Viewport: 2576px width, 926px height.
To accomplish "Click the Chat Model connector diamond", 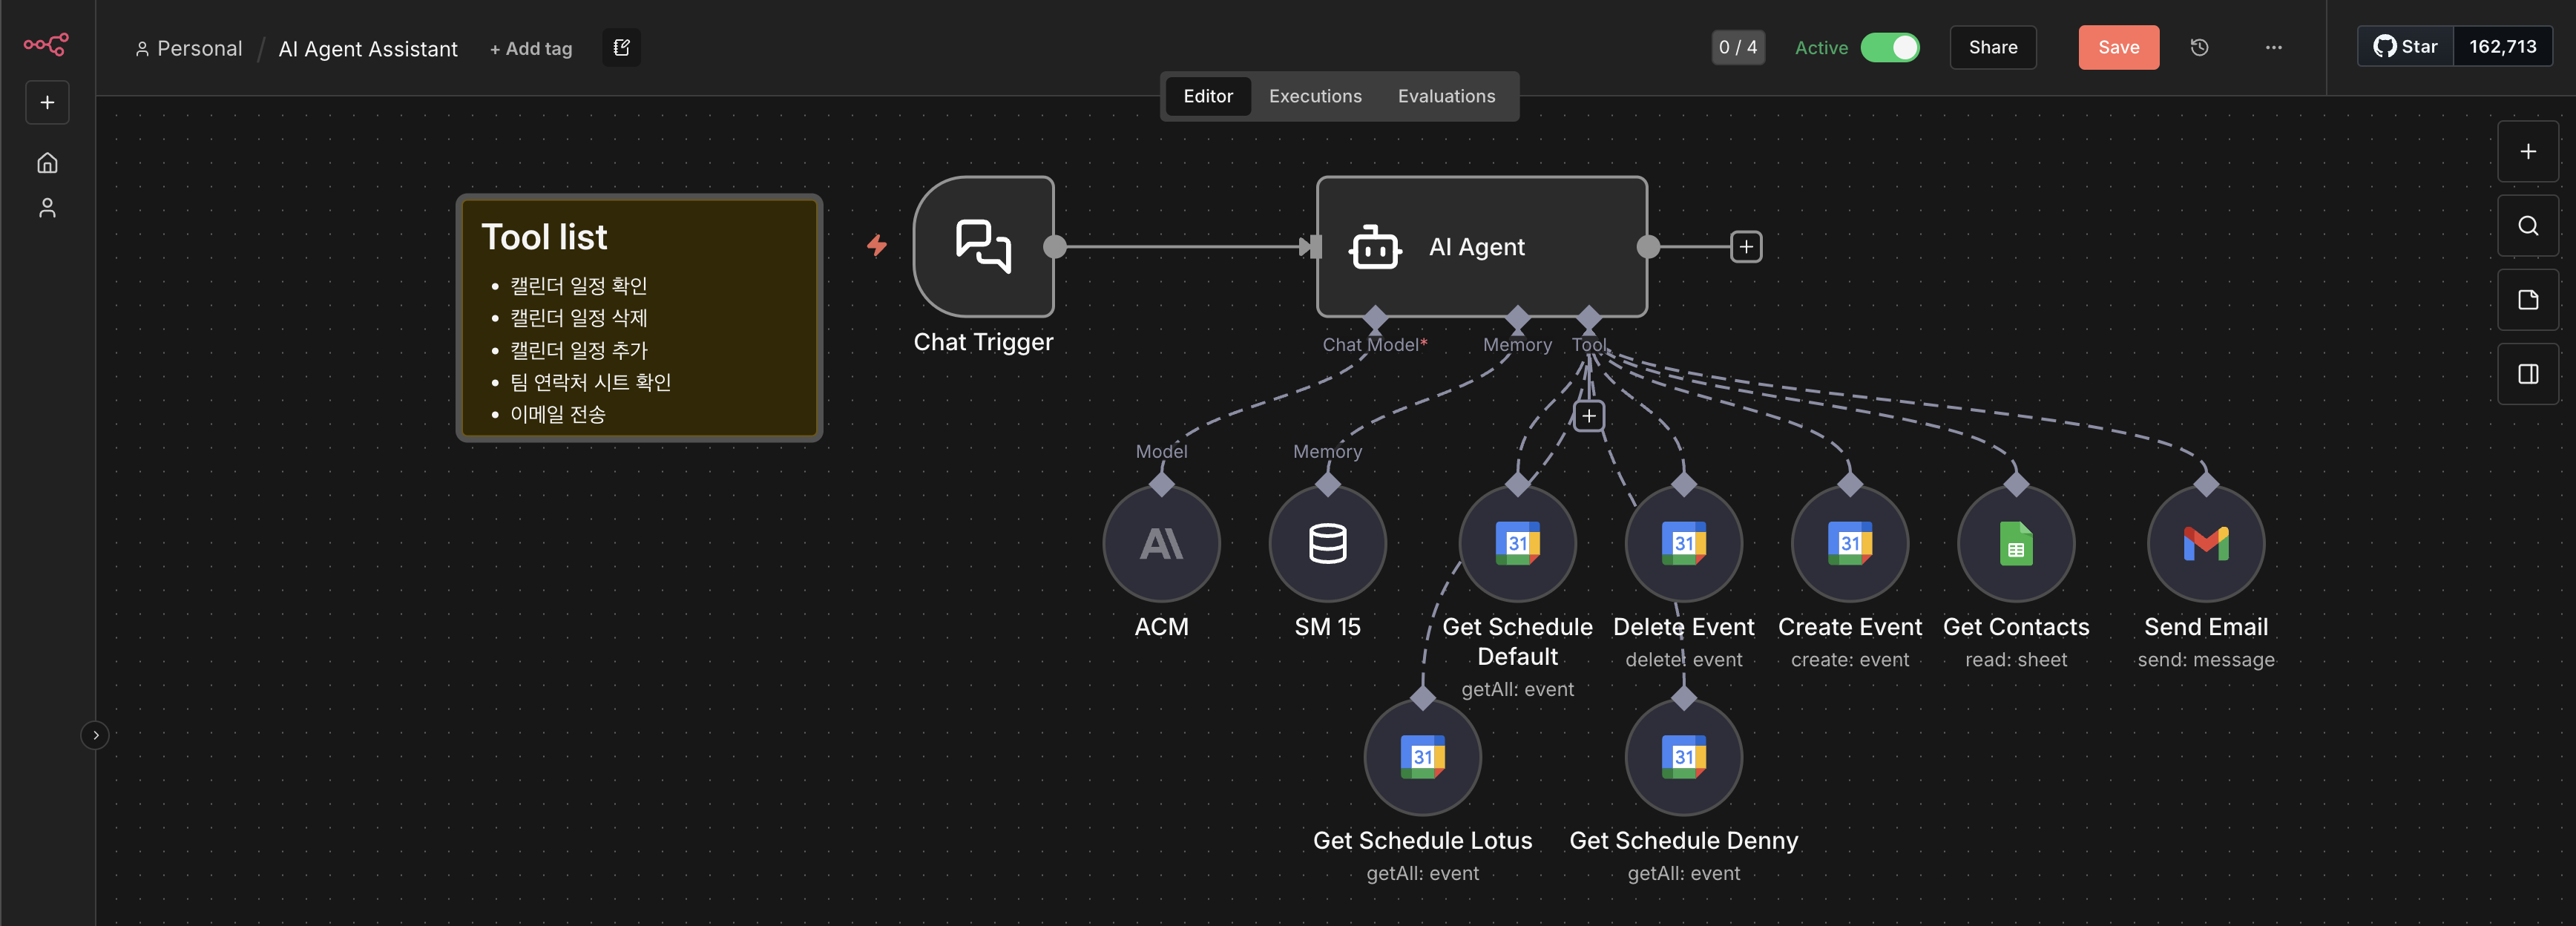I will [x=1375, y=319].
